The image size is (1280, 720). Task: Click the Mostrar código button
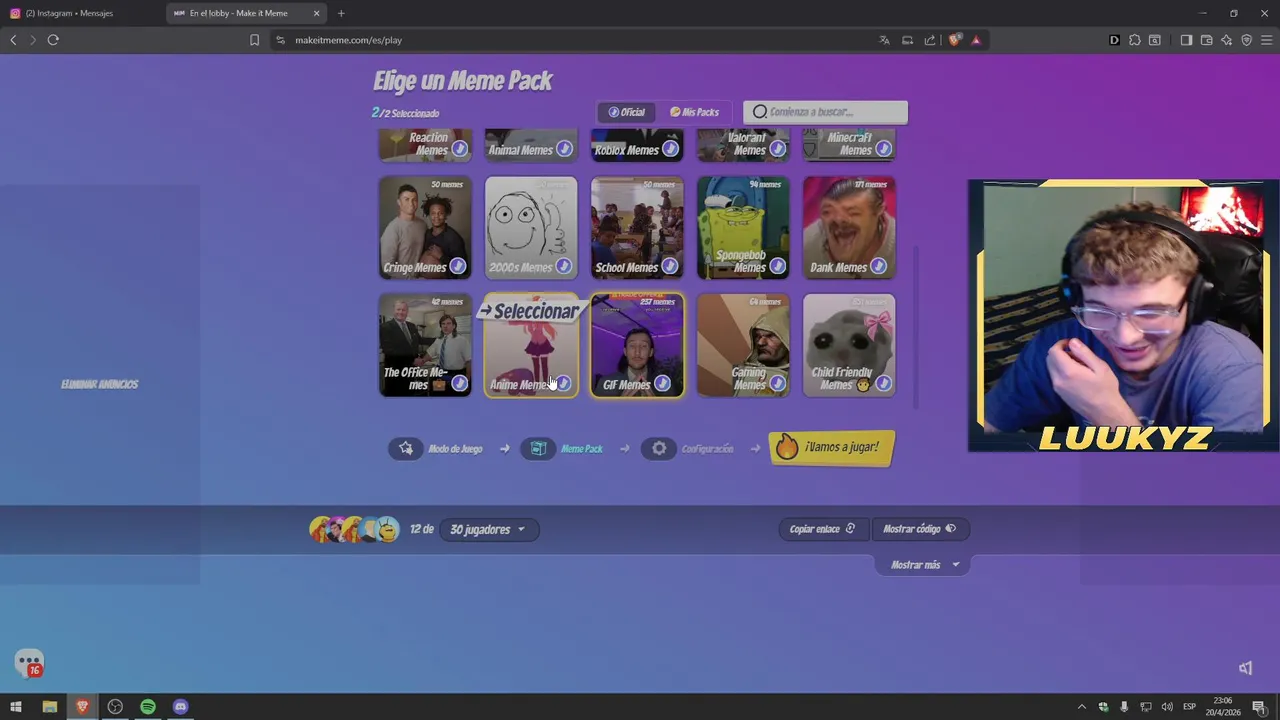click(919, 529)
